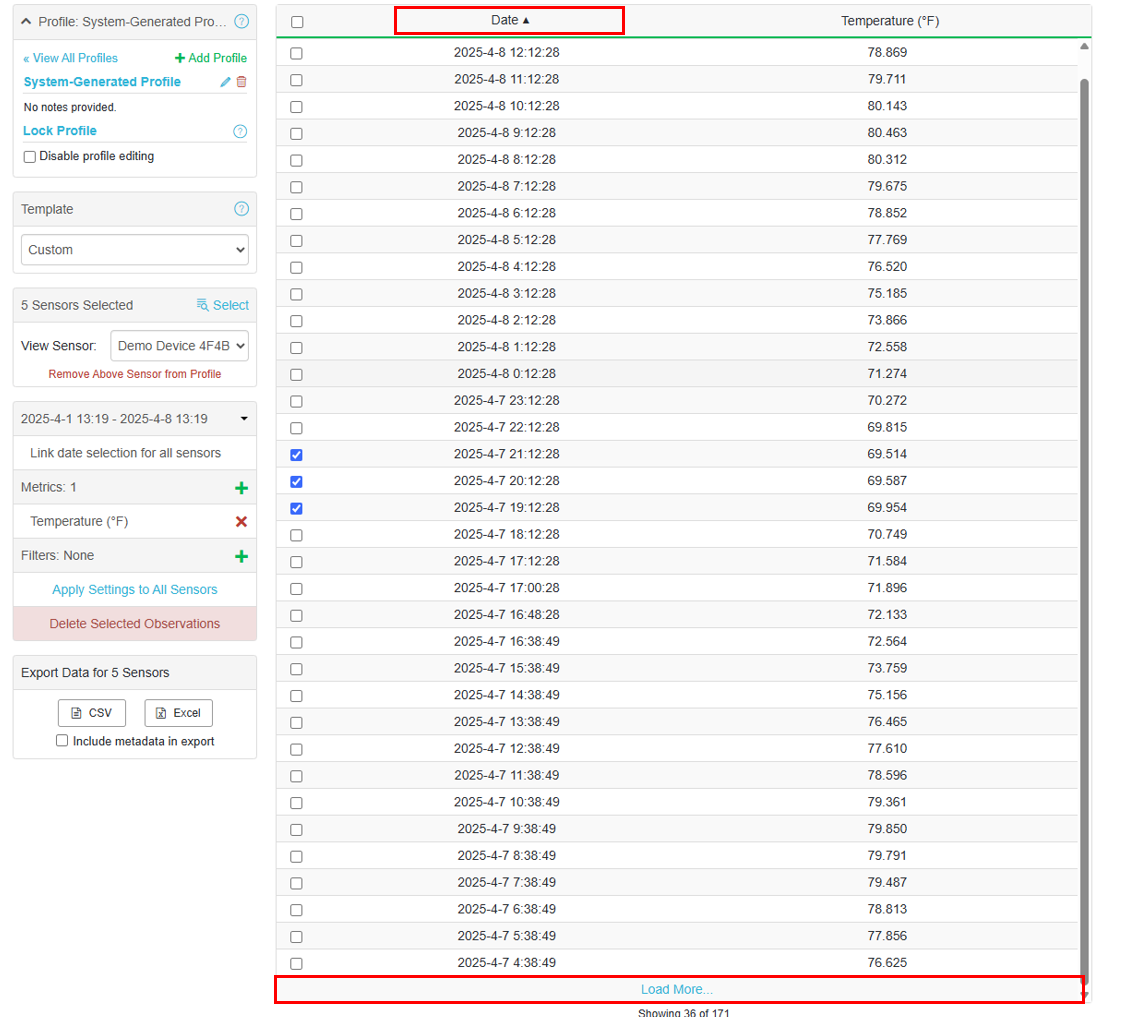Export data as CSV
1124x1017 pixels.
point(92,713)
